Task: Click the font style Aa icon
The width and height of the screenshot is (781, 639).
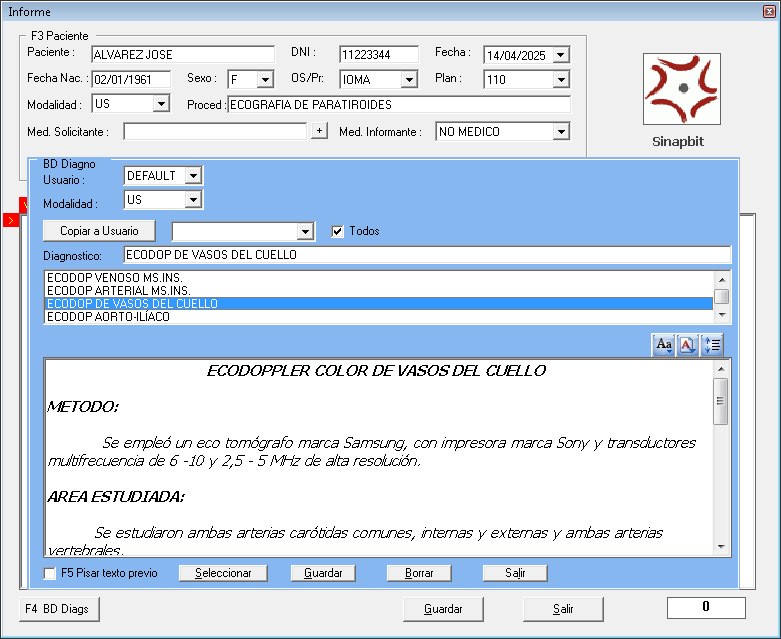Action: (x=663, y=344)
